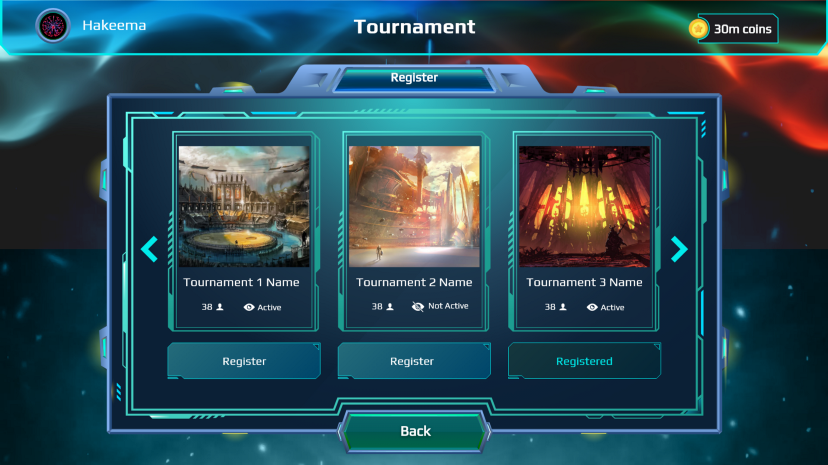Click the green Back button
828x465 pixels.
(x=415, y=431)
